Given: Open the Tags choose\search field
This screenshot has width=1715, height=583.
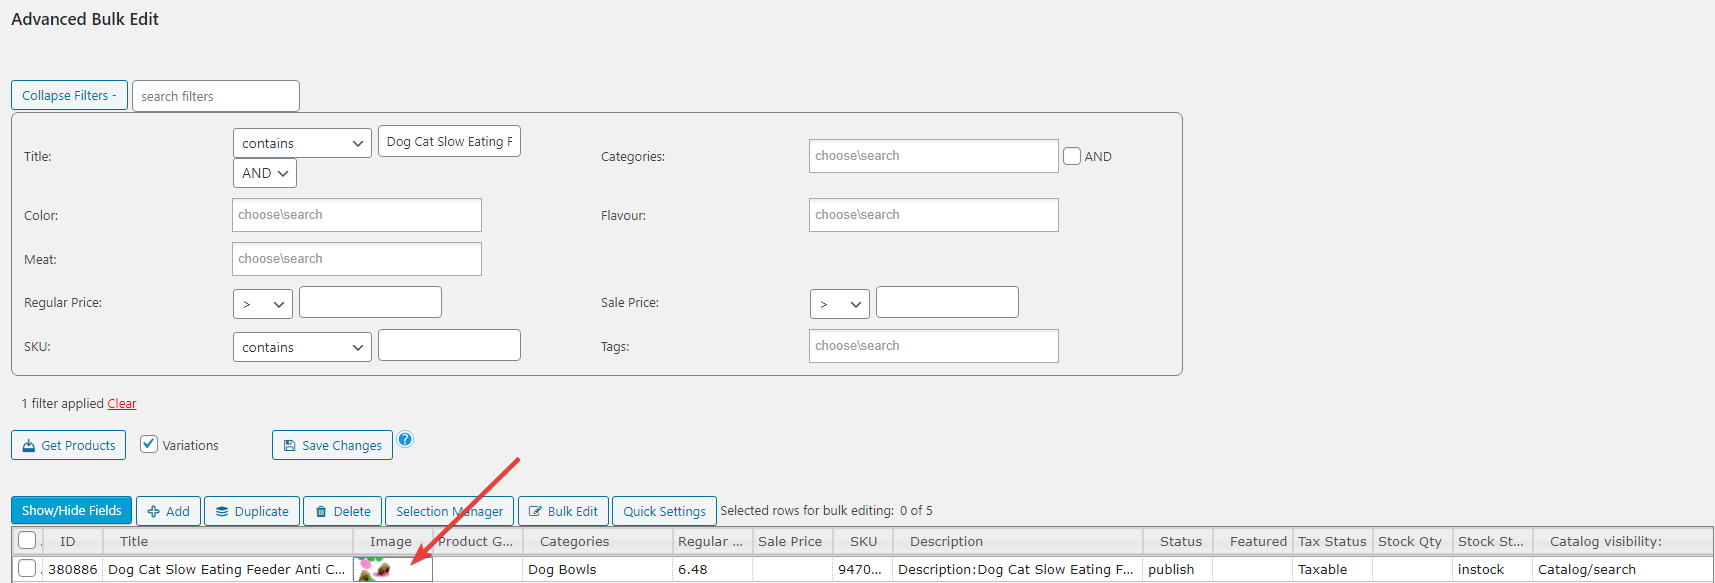Looking at the screenshot, I should tap(933, 346).
